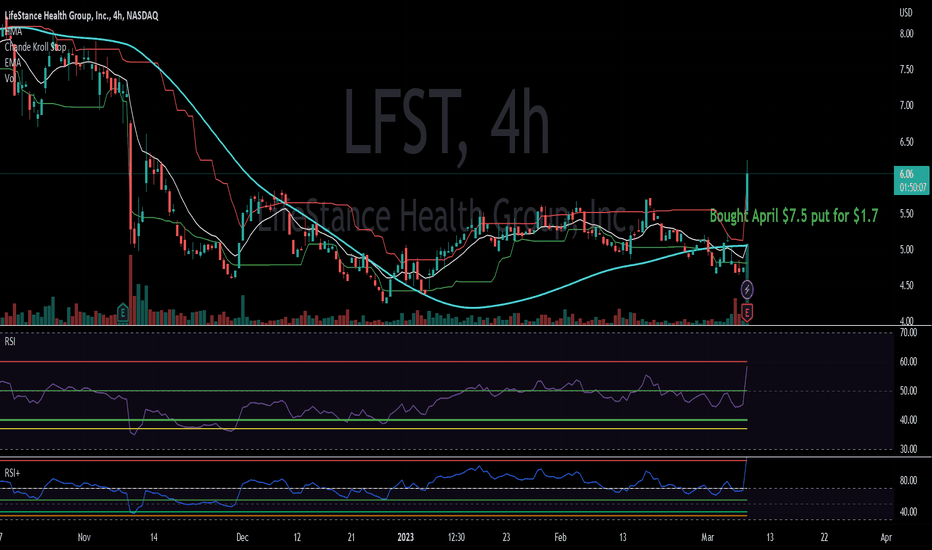932x550 pixels.
Task: Click the 6.50 price axis label
Action: [906, 142]
